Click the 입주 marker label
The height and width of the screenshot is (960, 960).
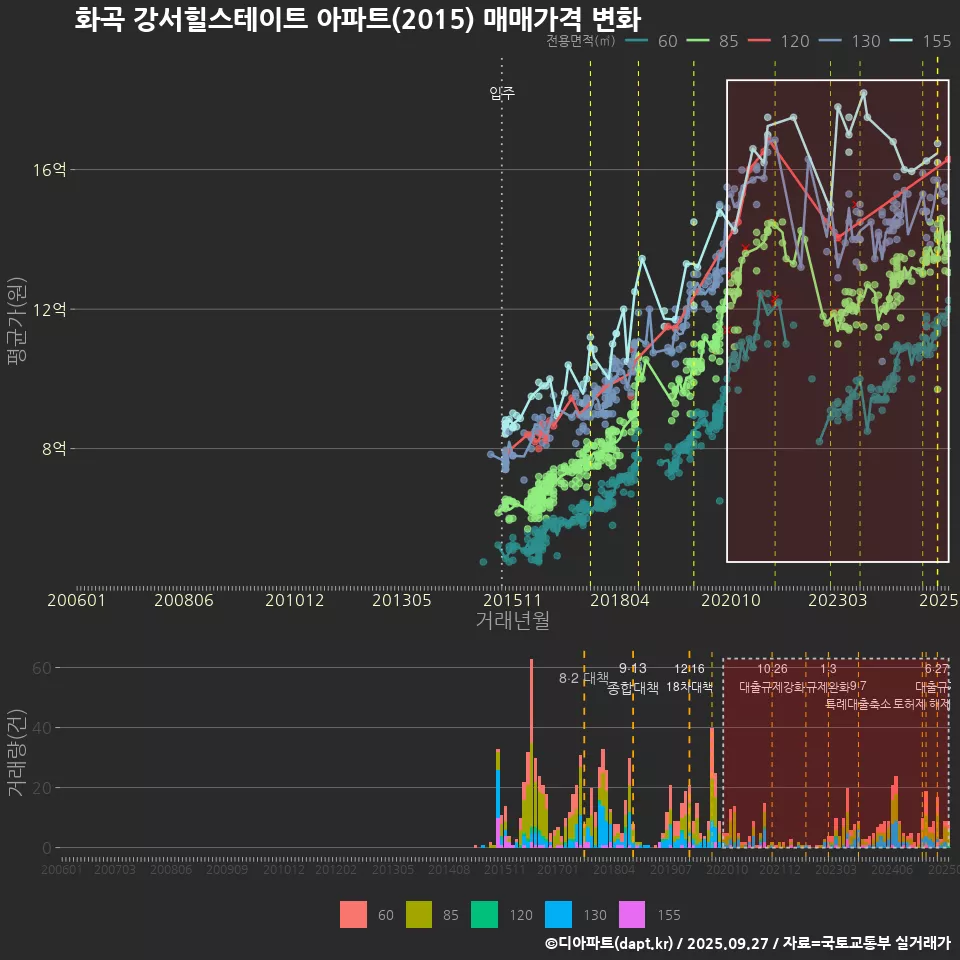502,94
